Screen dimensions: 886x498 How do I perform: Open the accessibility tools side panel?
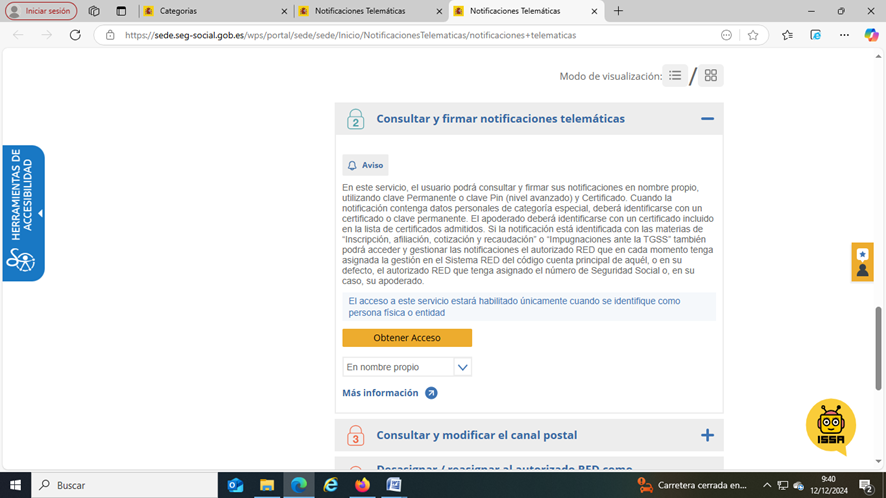click(23, 212)
